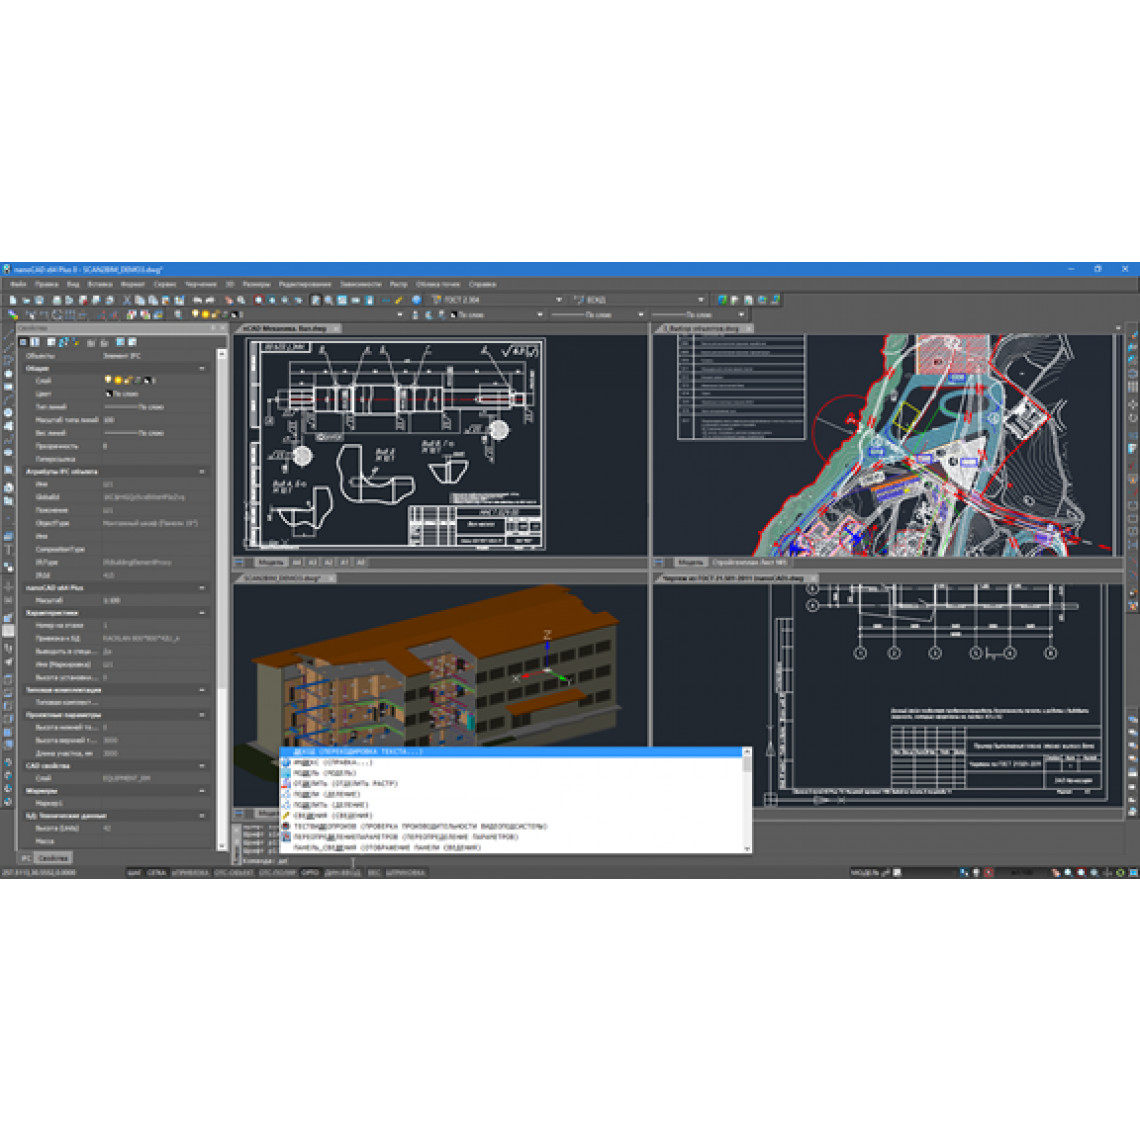
Task: Choose ПОДЕЛЬ (ПОДЕЛЬ) command suggestion
Action: pyautogui.click(x=324, y=773)
